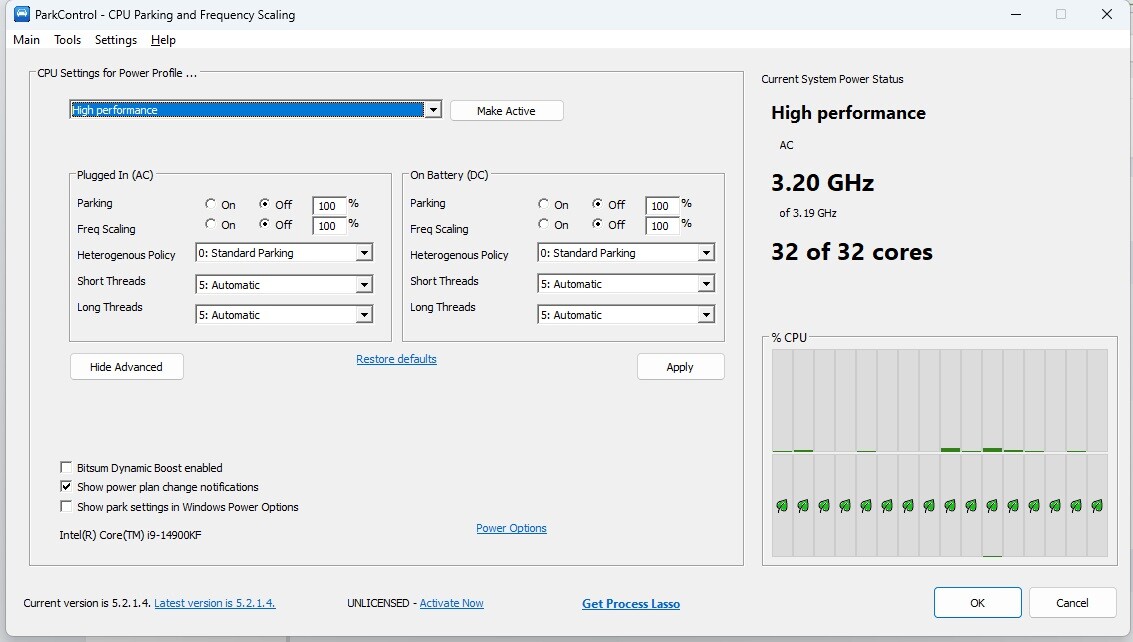The image size is (1133, 642).
Task: Apply the CPU settings
Action: coord(680,367)
